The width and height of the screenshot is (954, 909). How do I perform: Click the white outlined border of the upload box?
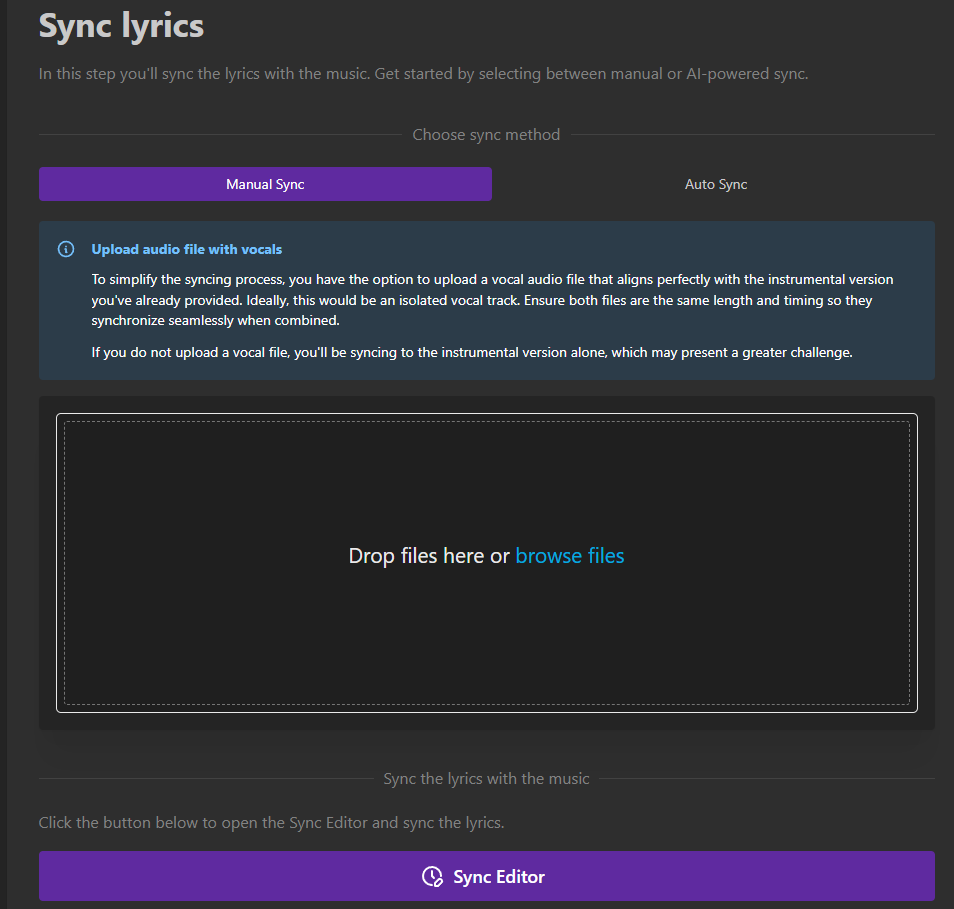487,415
